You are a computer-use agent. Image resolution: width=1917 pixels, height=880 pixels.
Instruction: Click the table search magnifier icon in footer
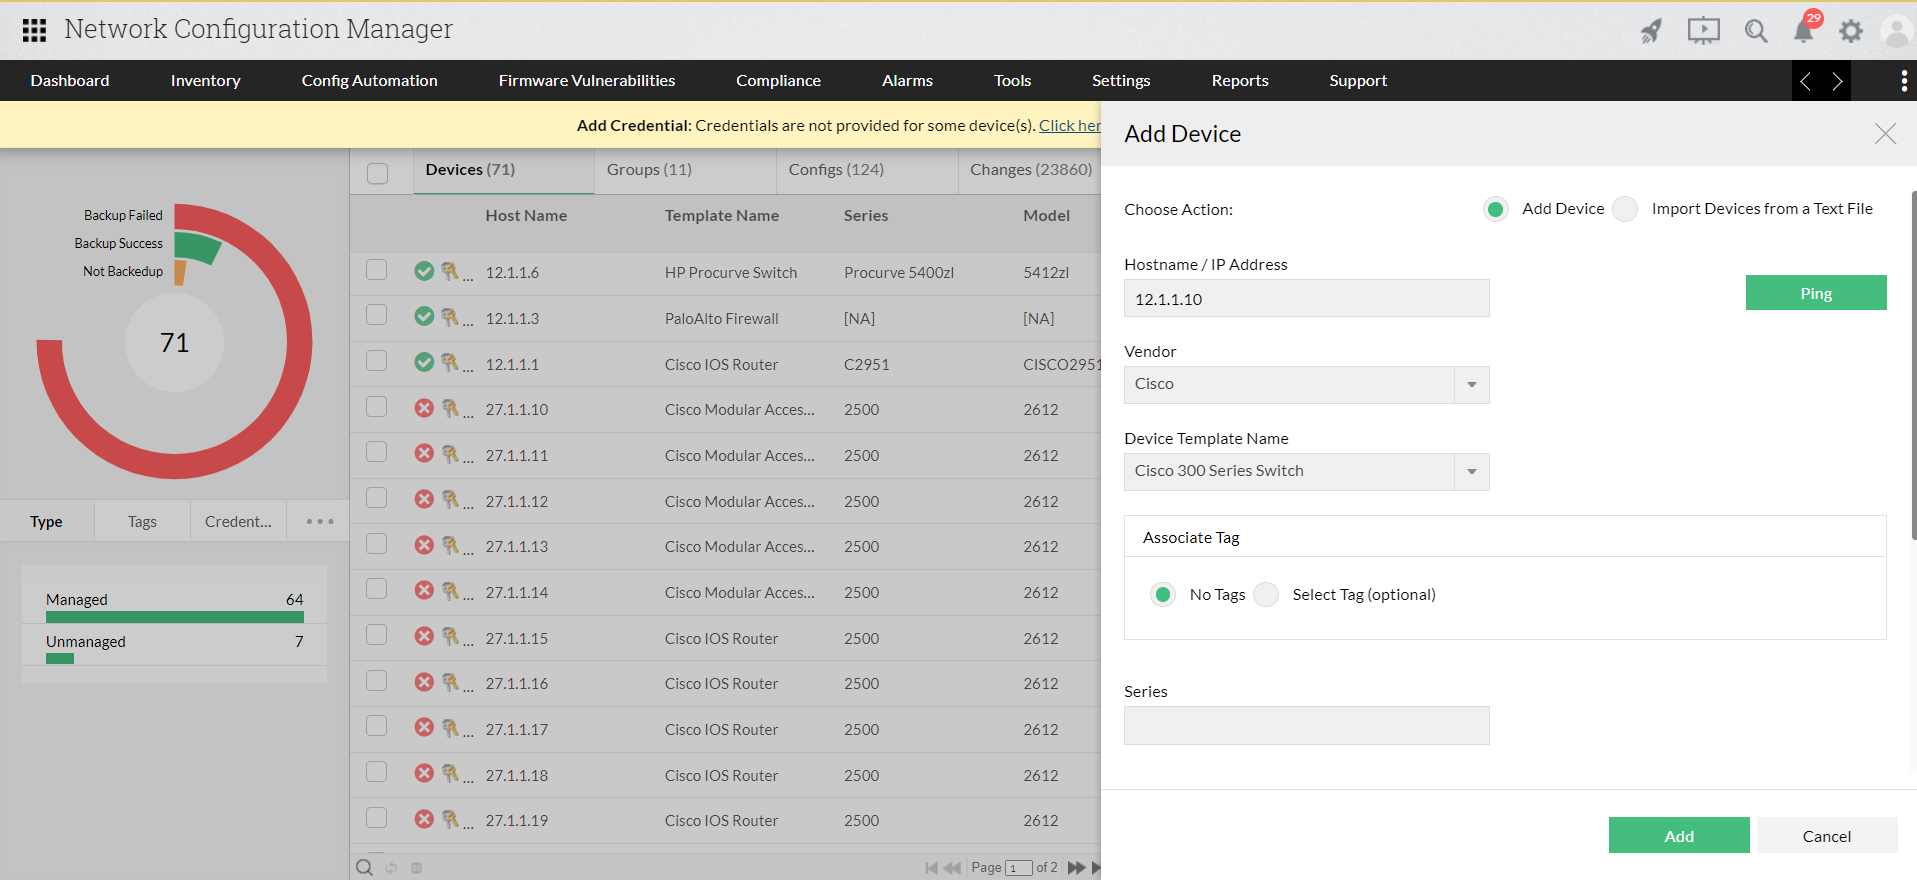(365, 868)
